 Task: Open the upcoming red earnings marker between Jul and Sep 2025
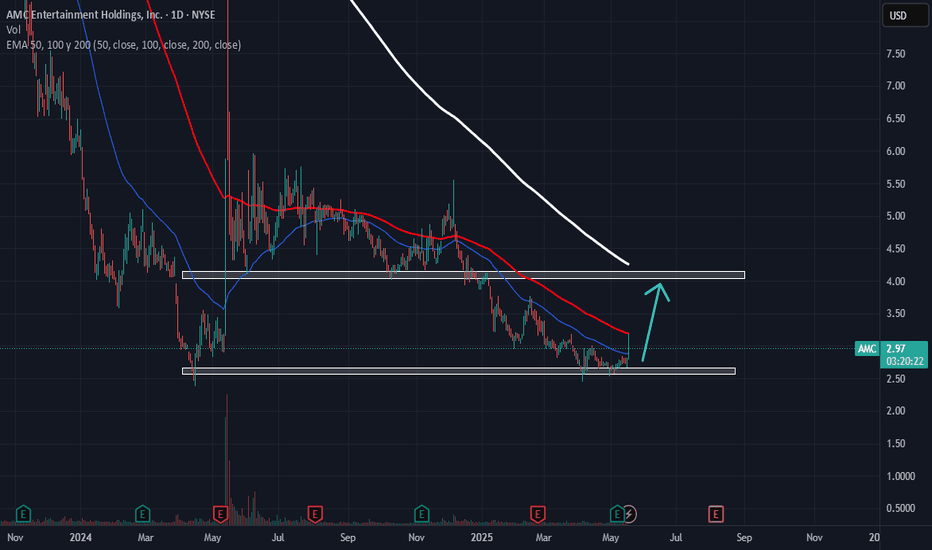pyautogui.click(x=716, y=514)
